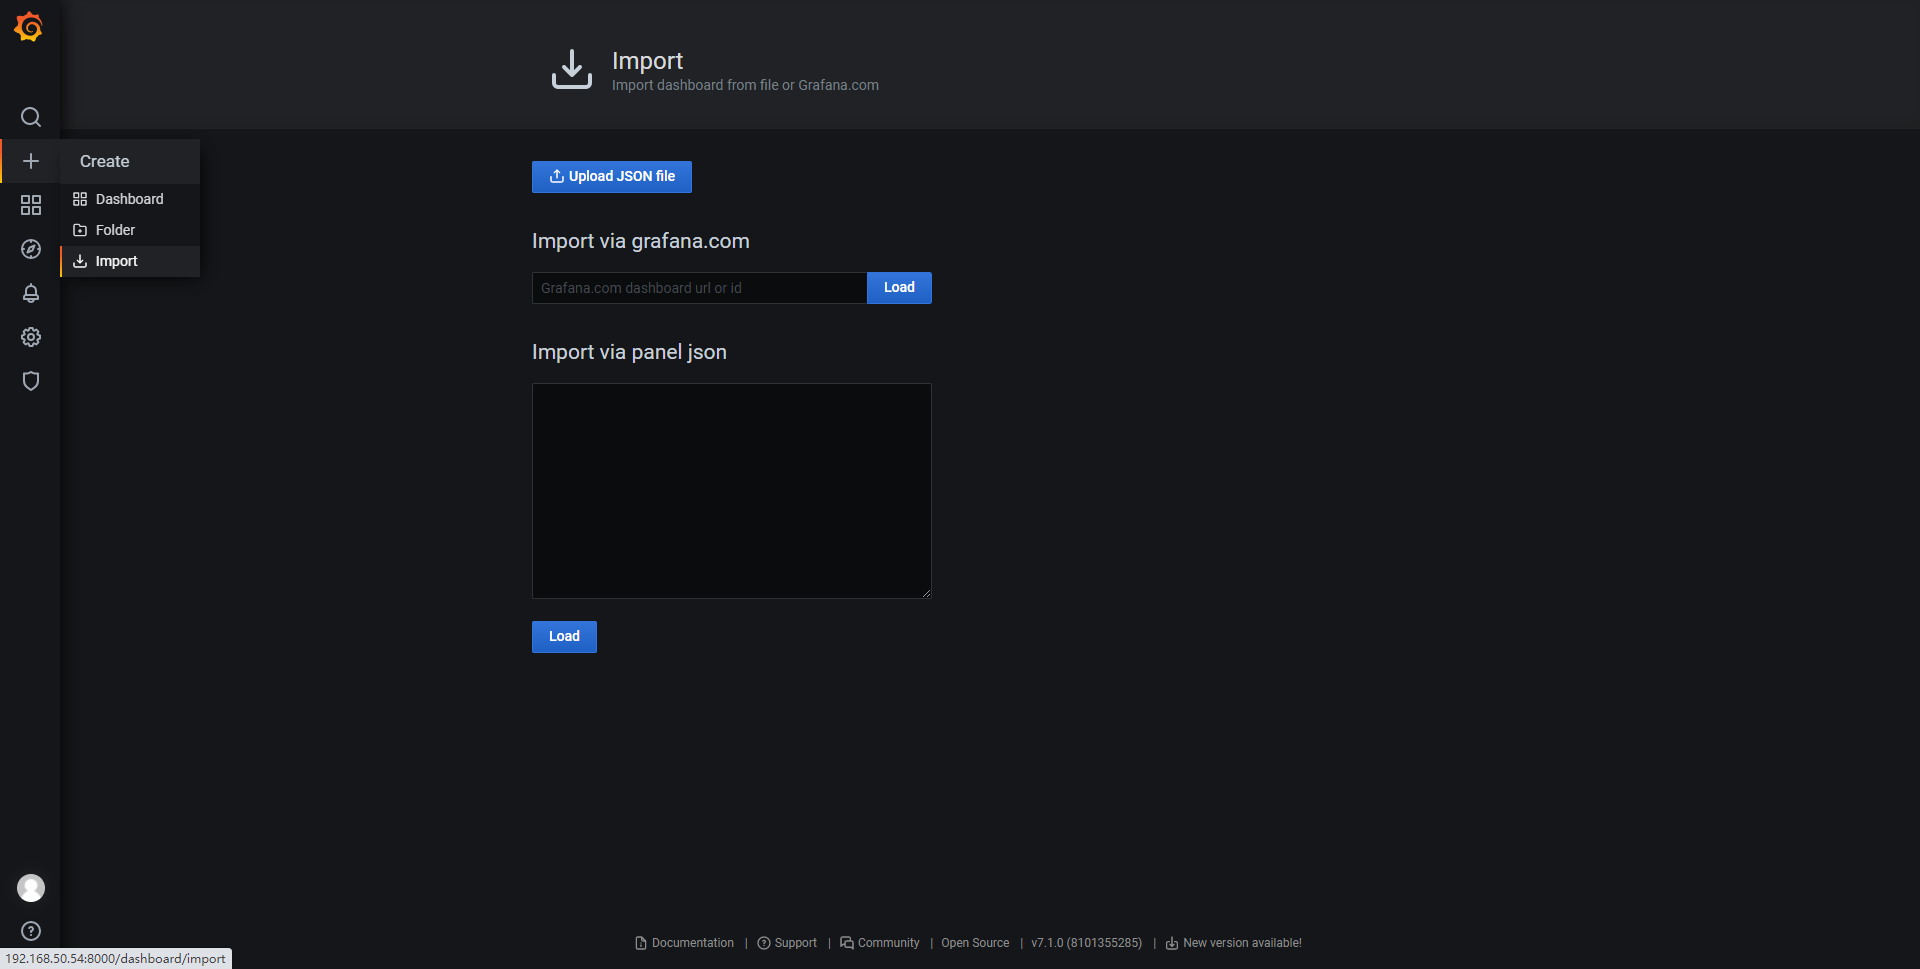Click the Create plus icon

[31, 161]
